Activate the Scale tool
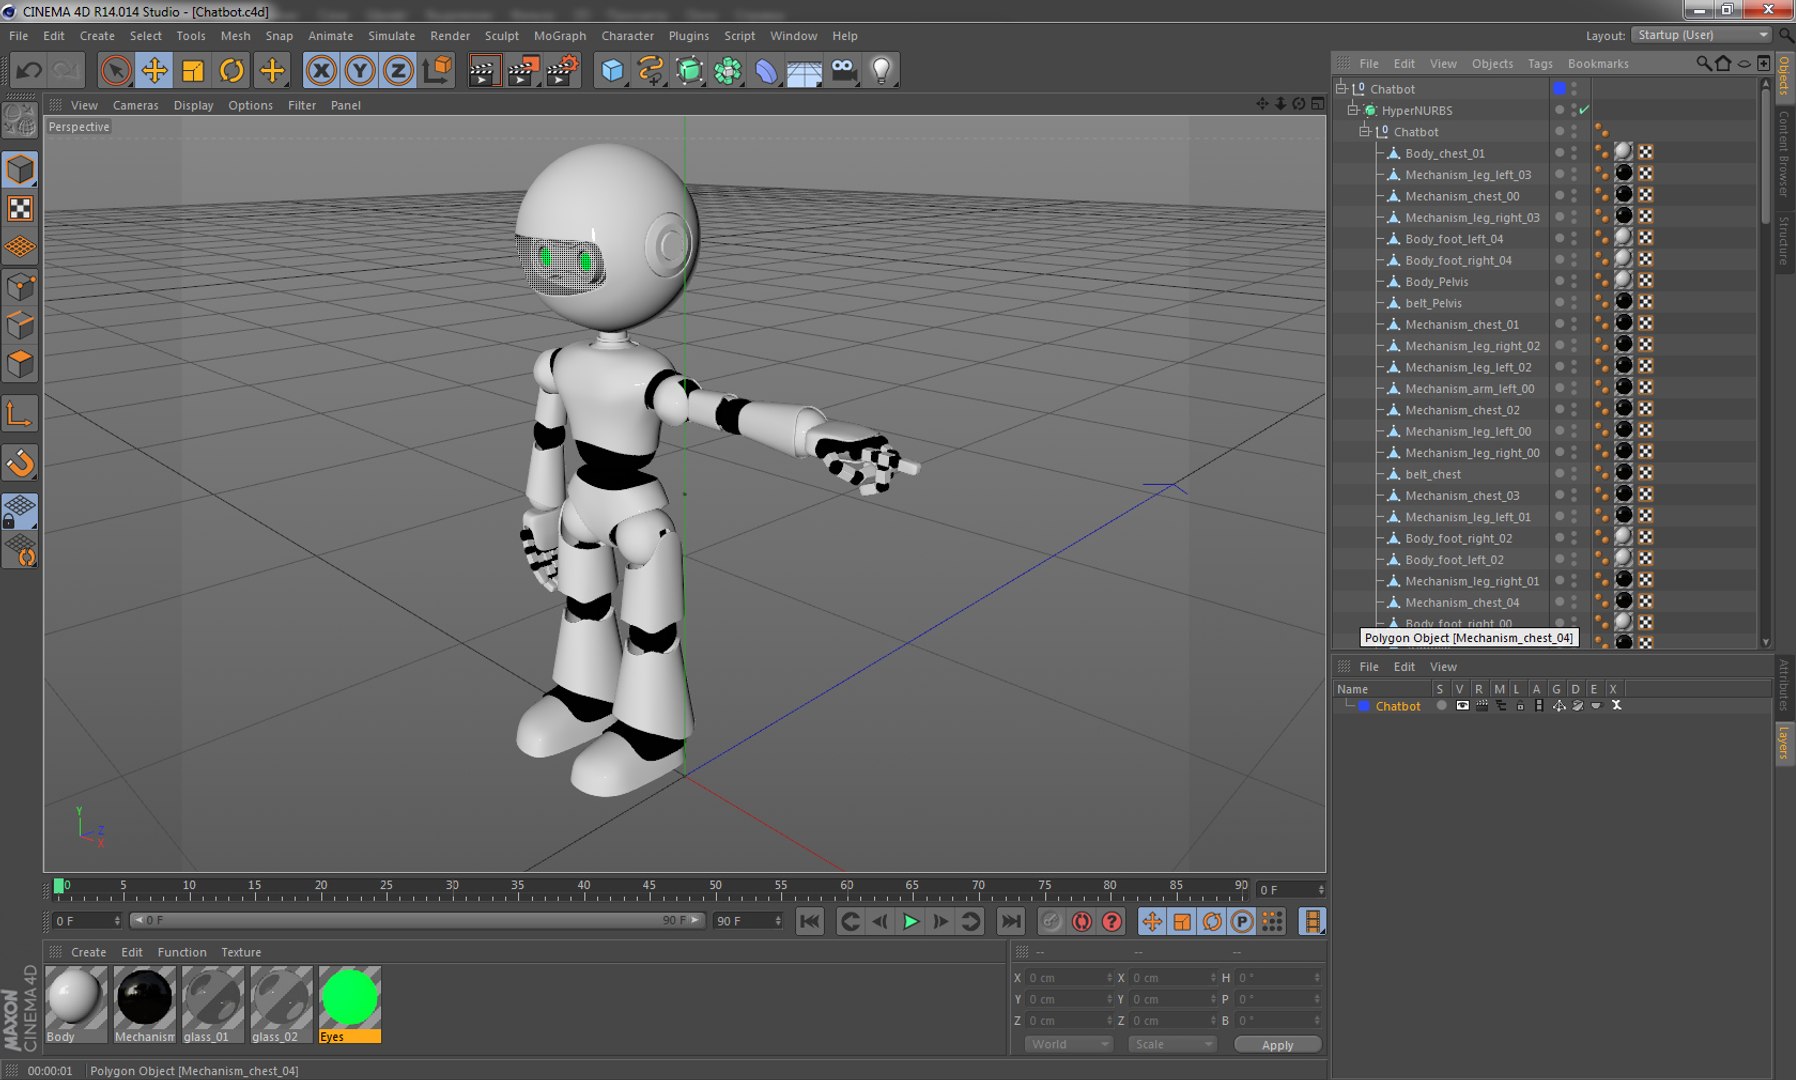1796x1080 pixels. click(x=193, y=70)
